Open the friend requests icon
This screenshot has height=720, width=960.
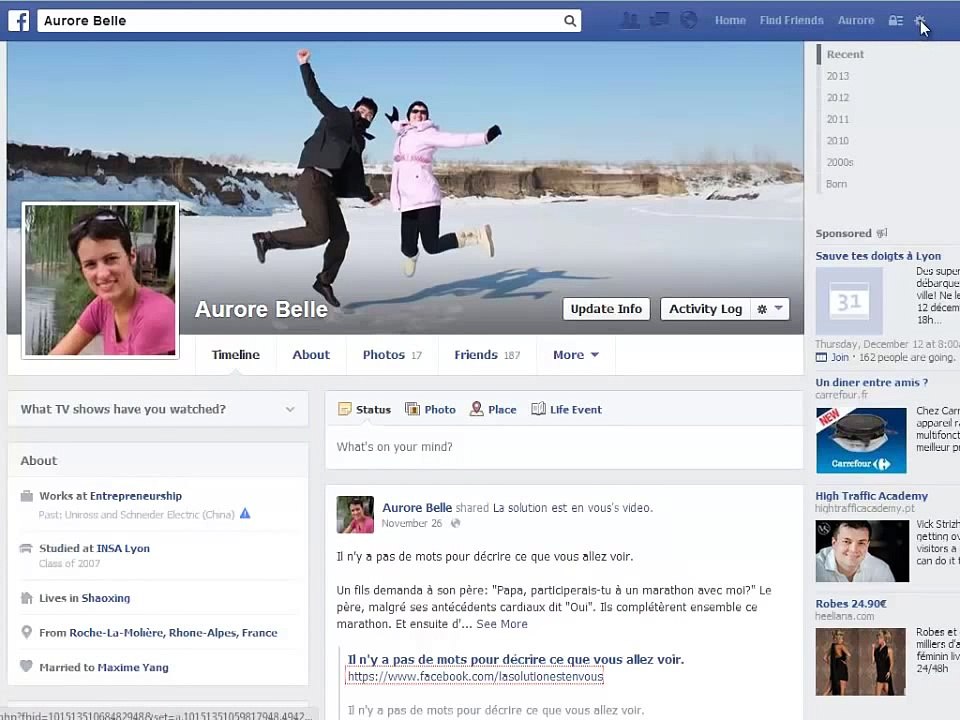point(629,20)
